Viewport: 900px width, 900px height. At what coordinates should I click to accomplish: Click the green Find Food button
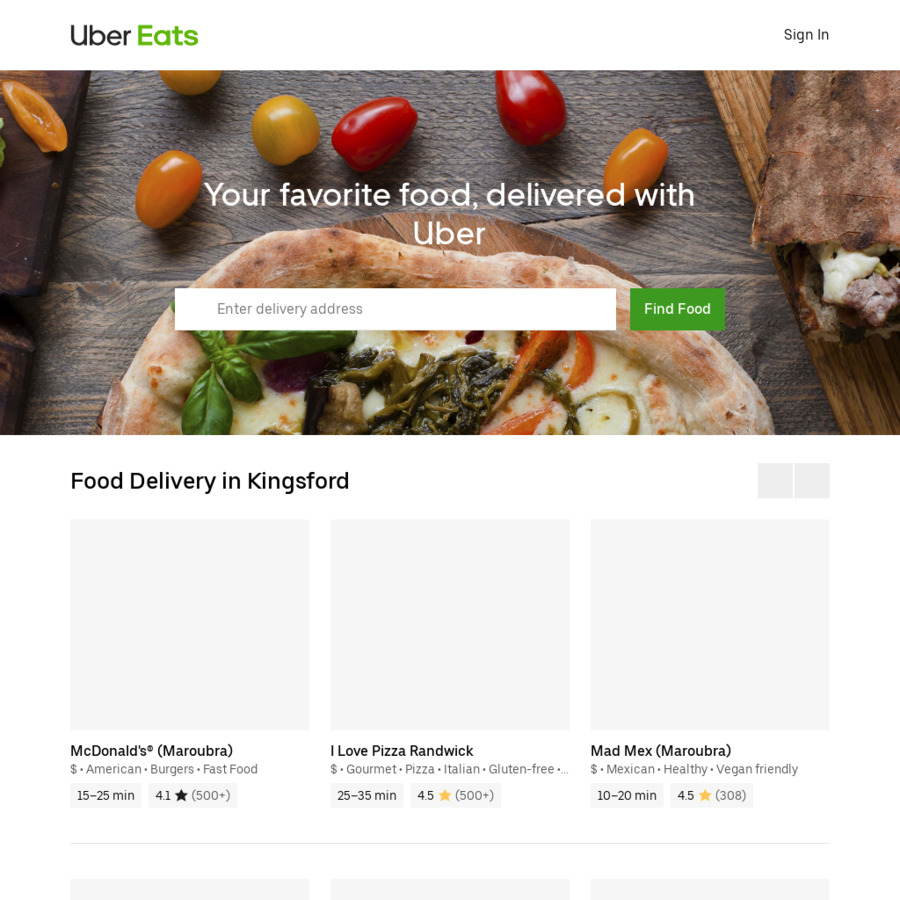pos(677,309)
